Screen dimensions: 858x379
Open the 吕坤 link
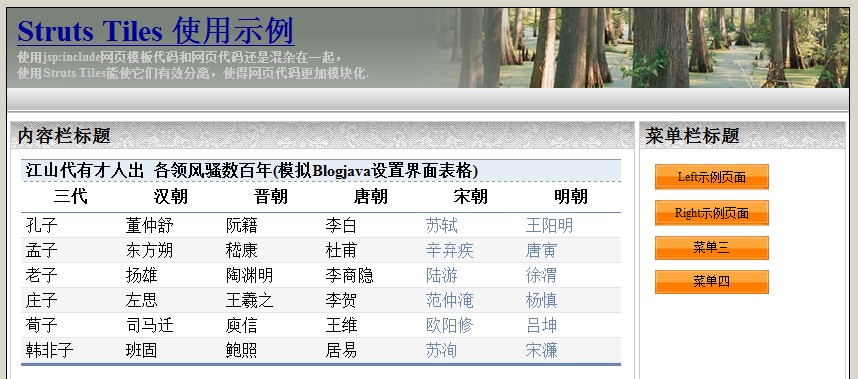[x=541, y=325]
